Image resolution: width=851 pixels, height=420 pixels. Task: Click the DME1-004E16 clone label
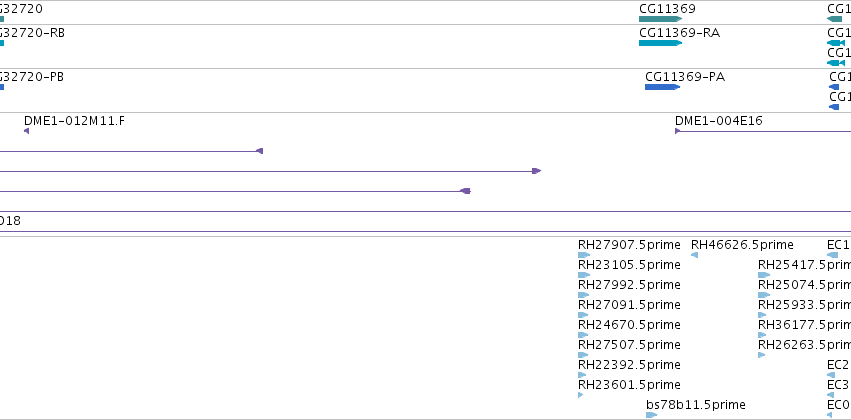[719, 120]
